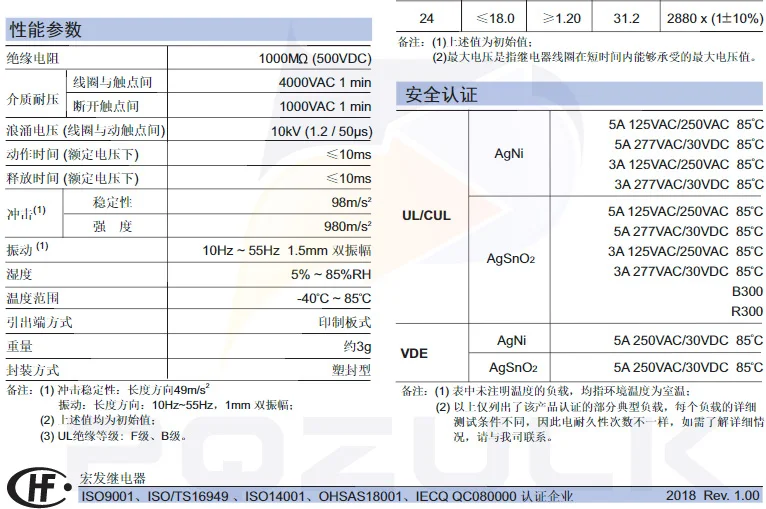Click the cell 2880 x (1±10%)
Viewport: 766px width, 509px height.
[715, 19]
